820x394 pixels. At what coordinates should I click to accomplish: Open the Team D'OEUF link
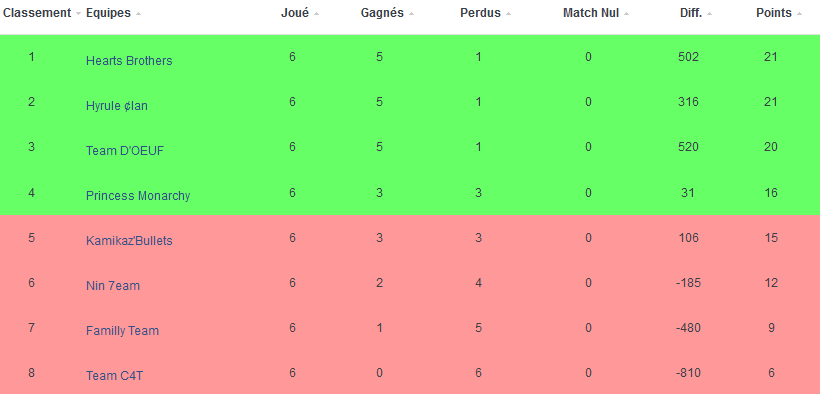[x=125, y=151]
